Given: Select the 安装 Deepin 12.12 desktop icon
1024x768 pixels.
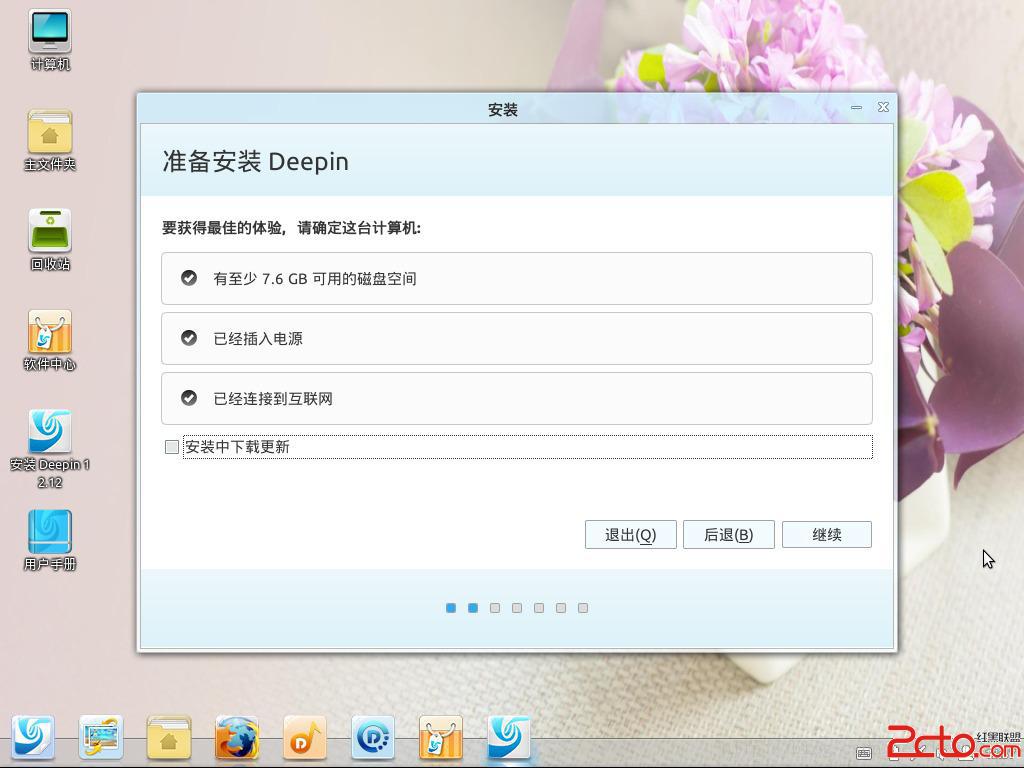Looking at the screenshot, I should [50, 449].
